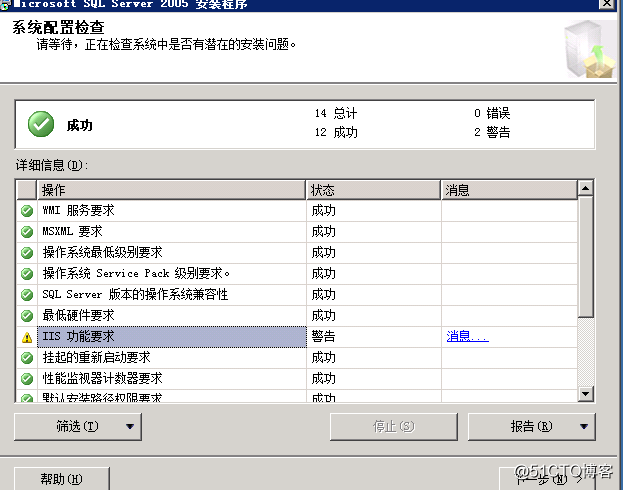Sort by the 操作 column header
Image resolution: width=623 pixels, height=490 pixels.
click(x=171, y=190)
